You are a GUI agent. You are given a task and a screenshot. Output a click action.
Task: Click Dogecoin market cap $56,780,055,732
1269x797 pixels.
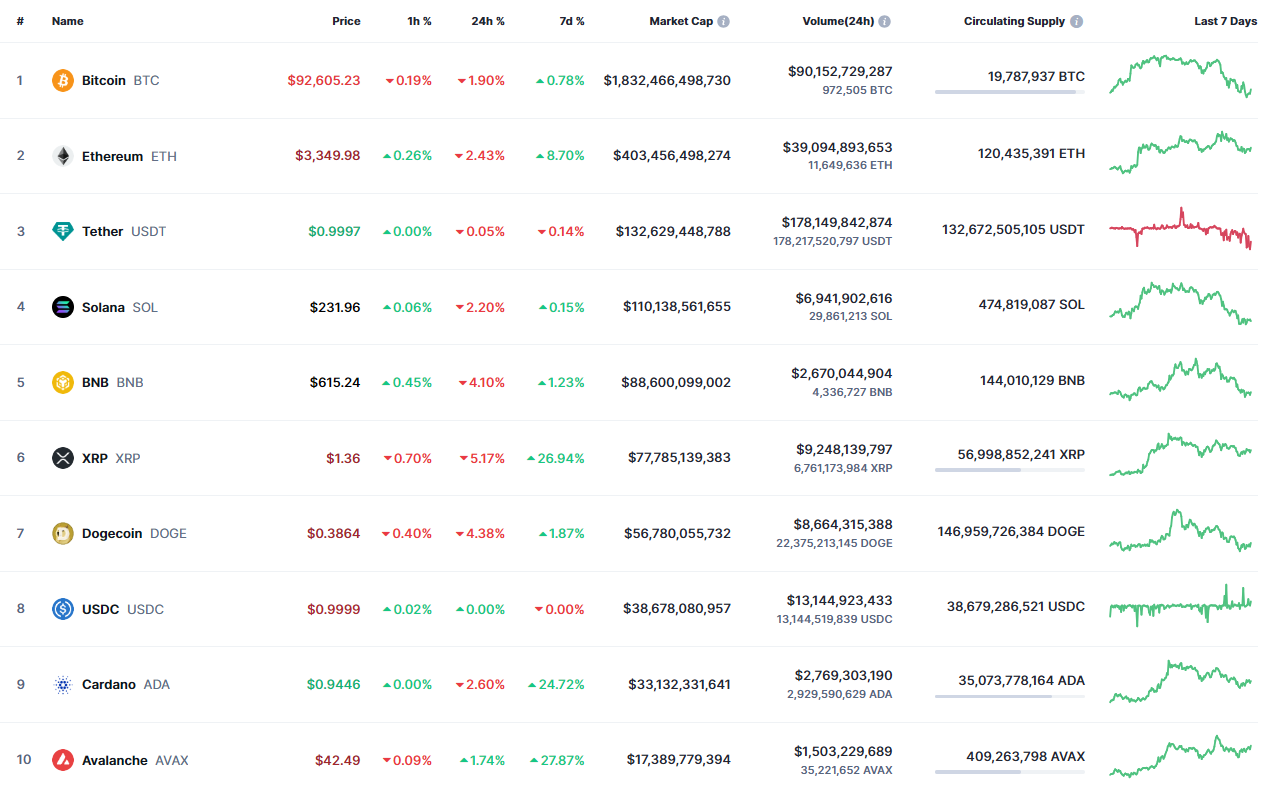tap(678, 533)
